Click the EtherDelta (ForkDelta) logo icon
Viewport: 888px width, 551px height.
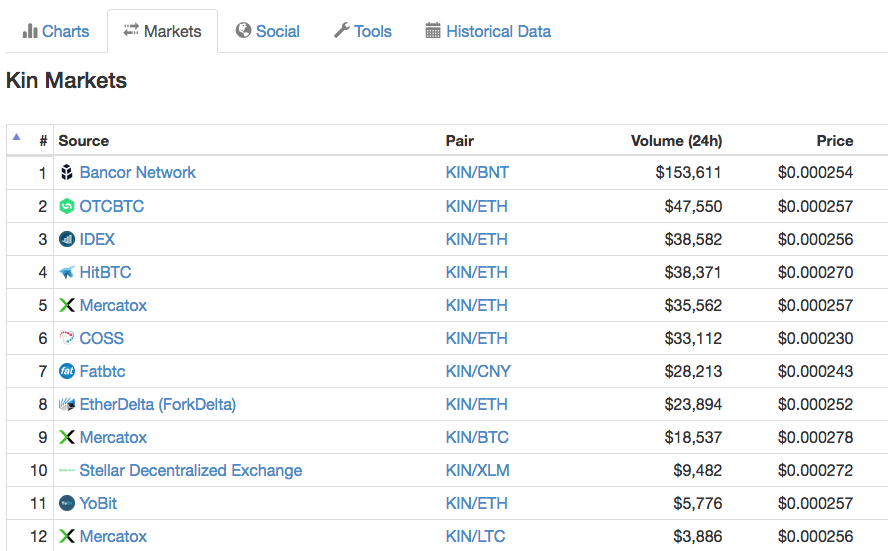(67, 404)
